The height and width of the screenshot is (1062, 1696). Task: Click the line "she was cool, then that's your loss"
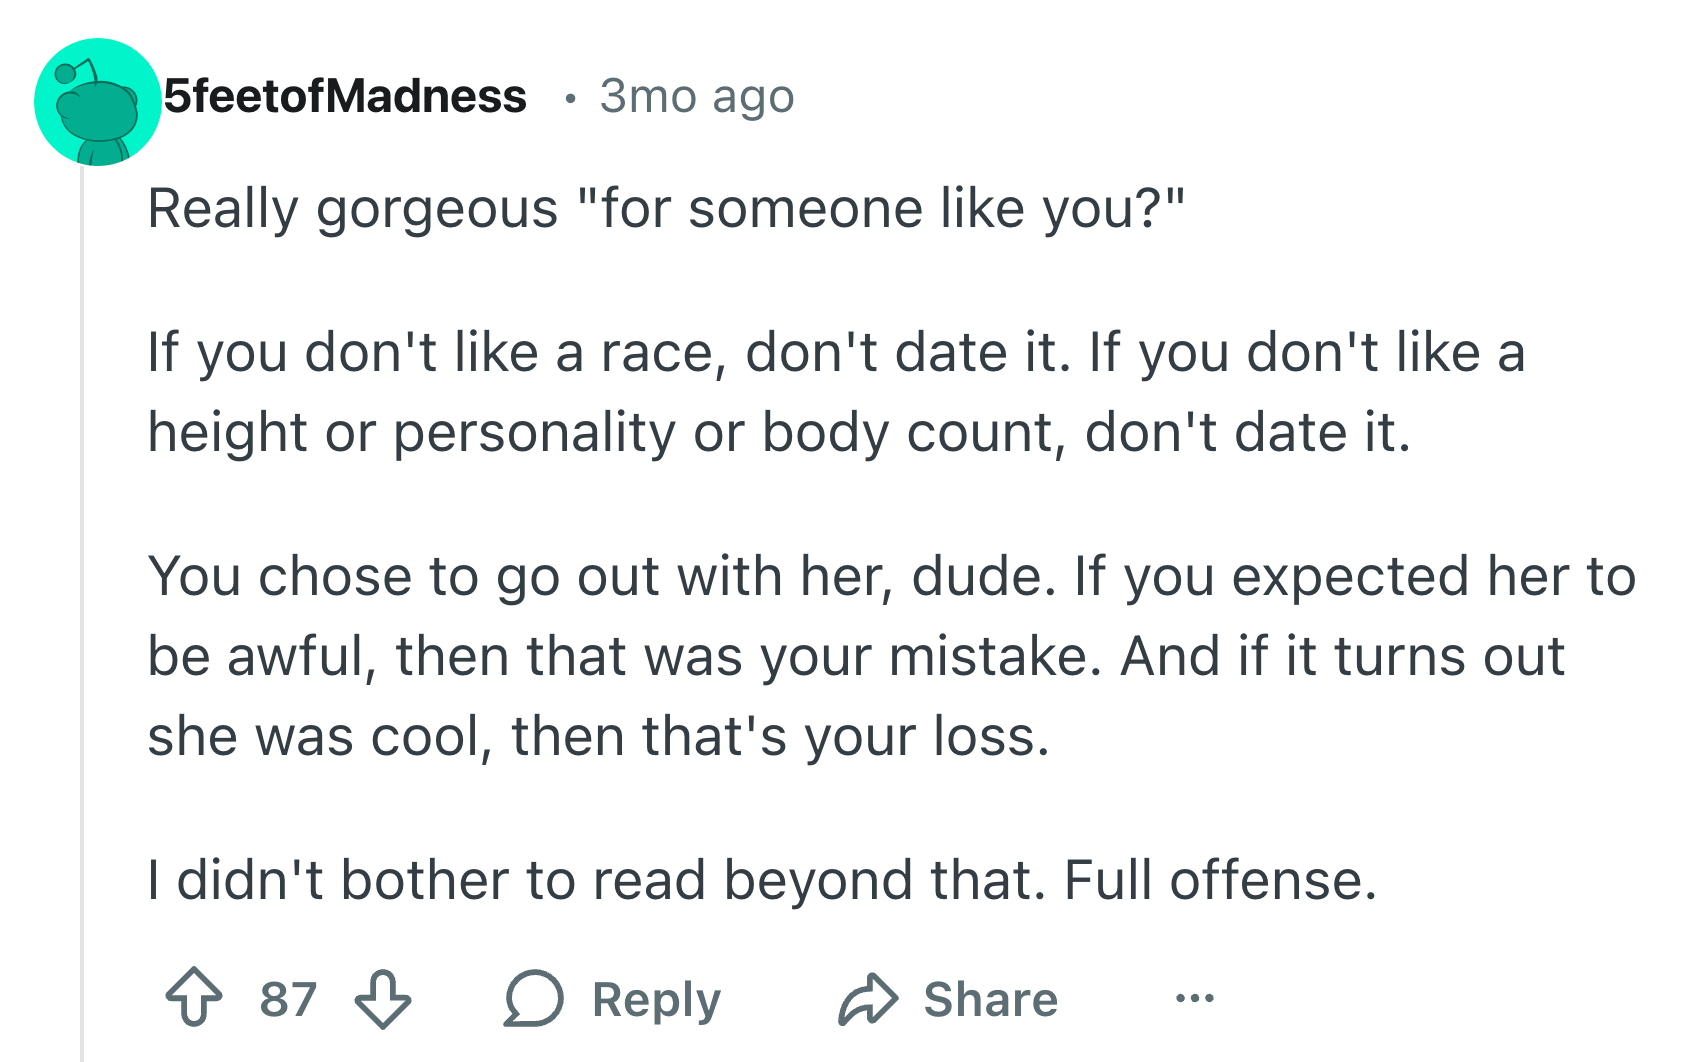coord(598,737)
